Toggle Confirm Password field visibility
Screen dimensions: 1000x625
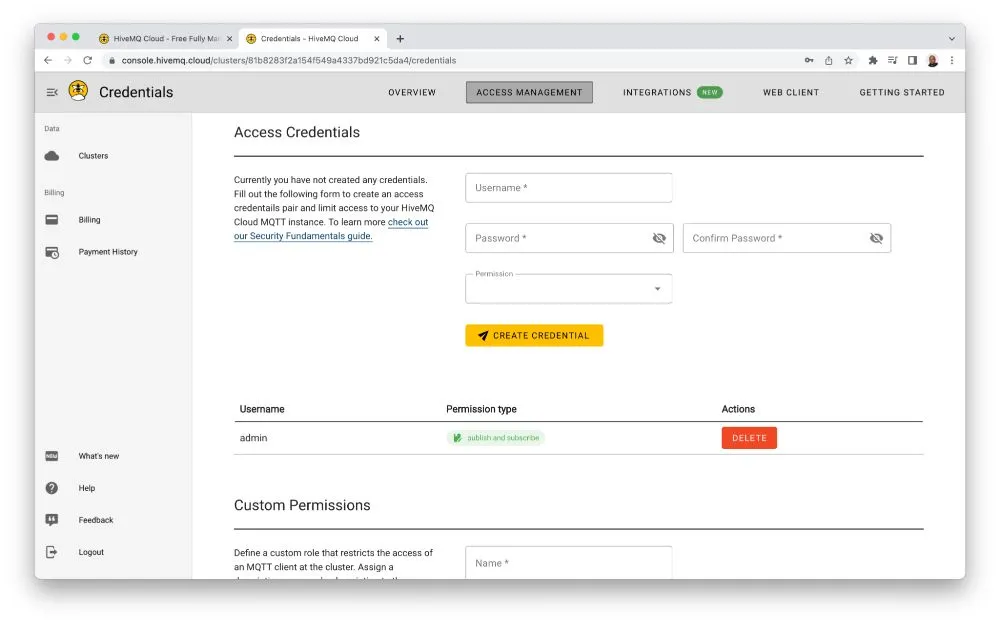(x=876, y=238)
